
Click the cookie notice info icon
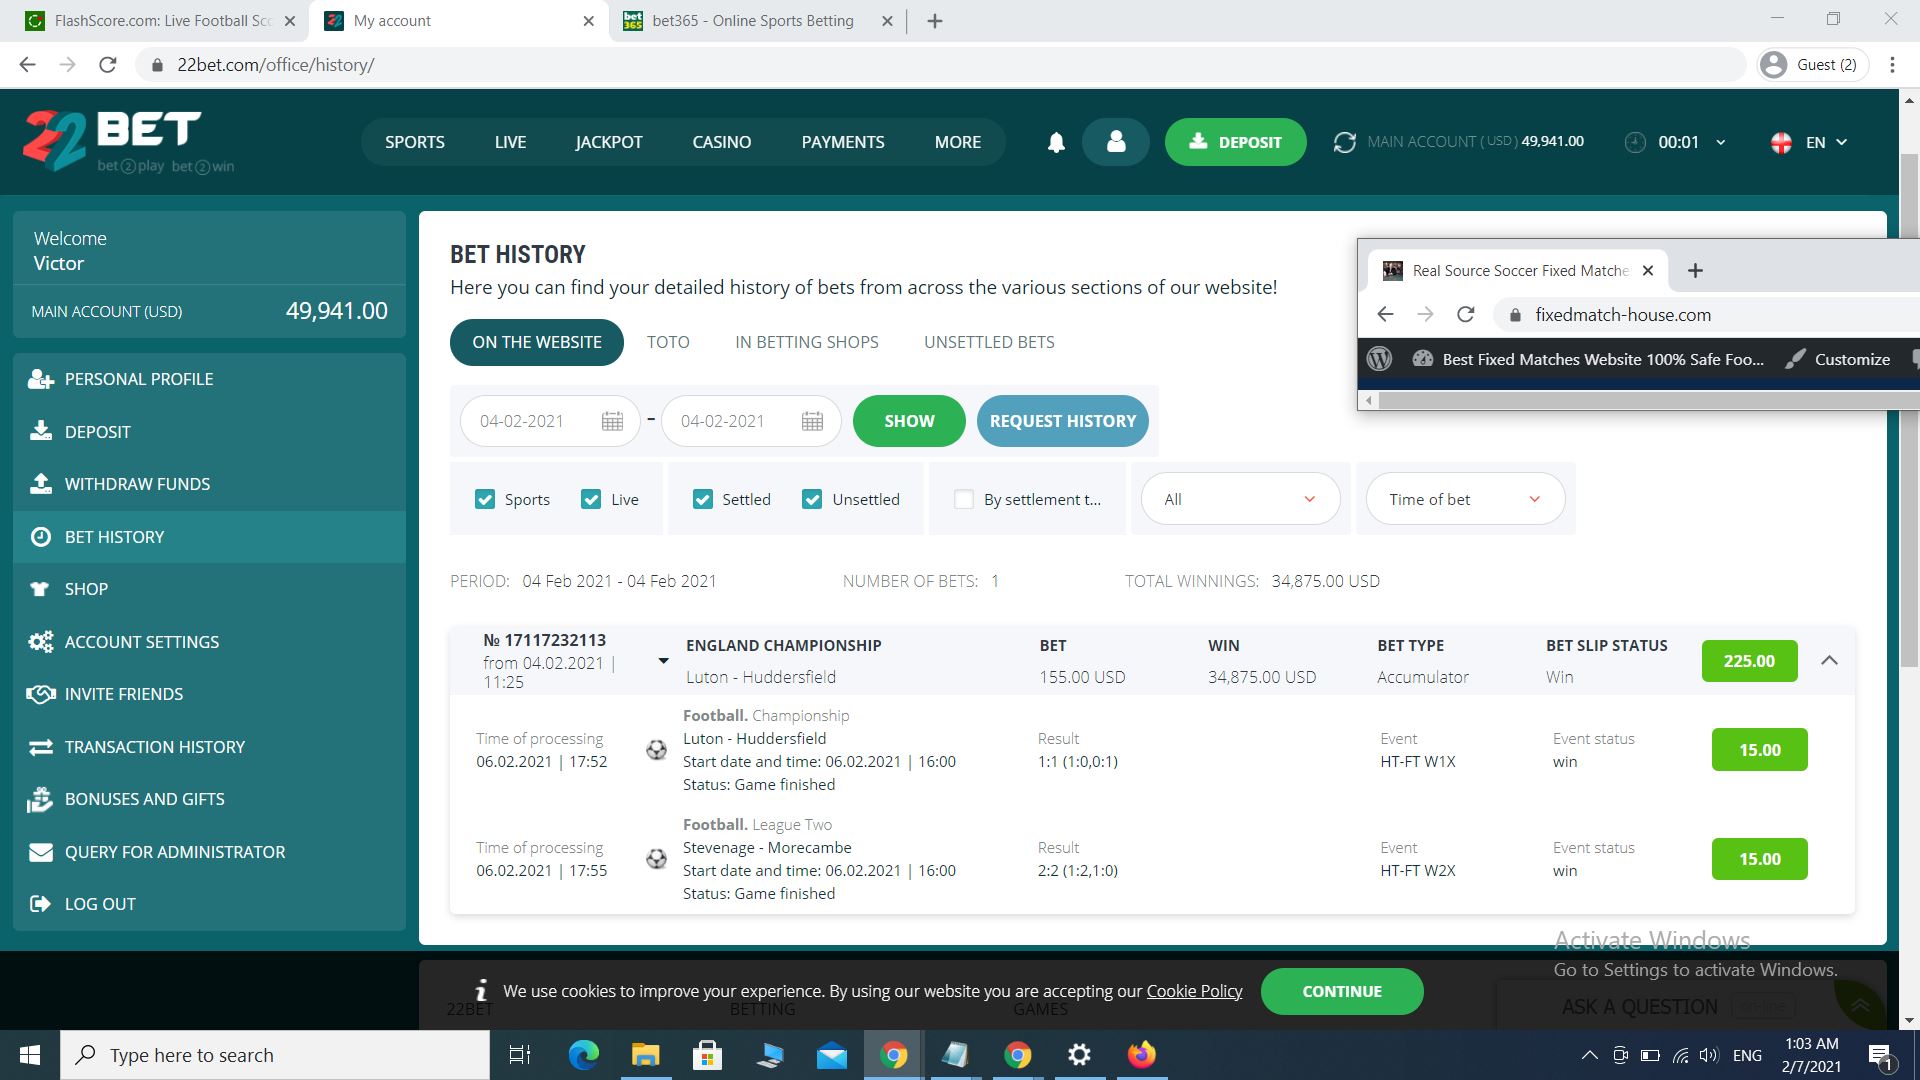(x=481, y=990)
